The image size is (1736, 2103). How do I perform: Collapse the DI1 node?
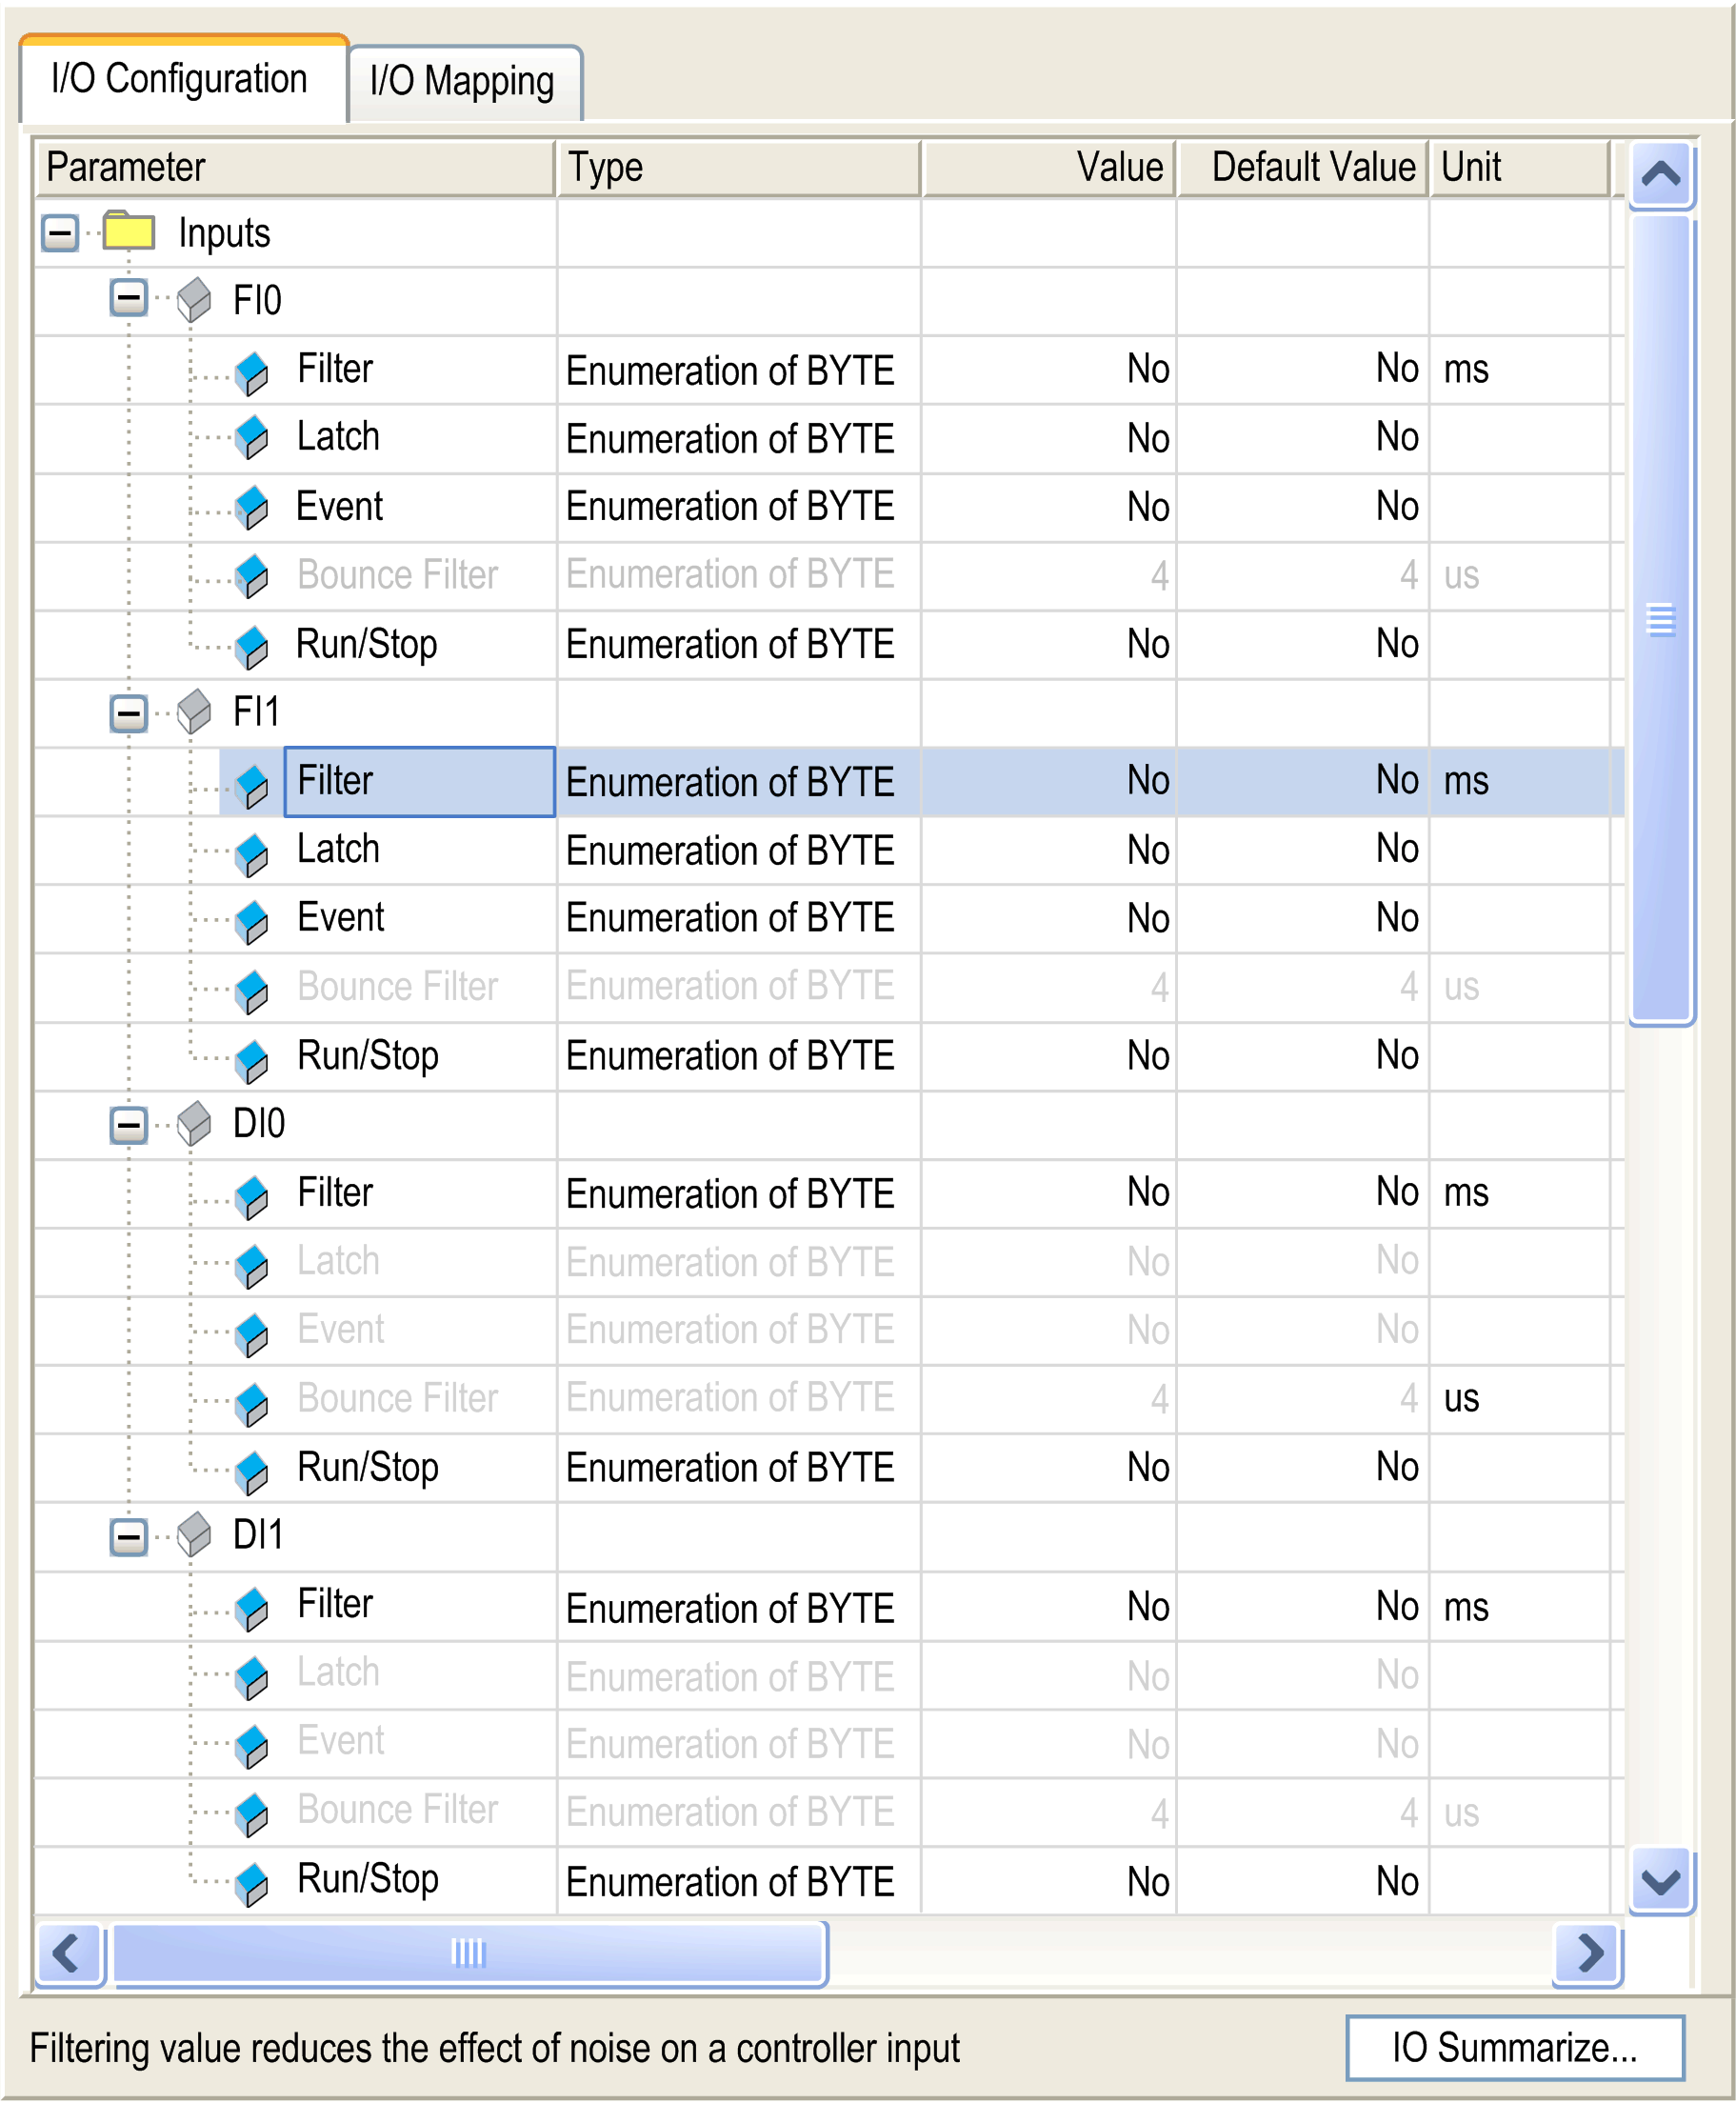click(x=128, y=1537)
